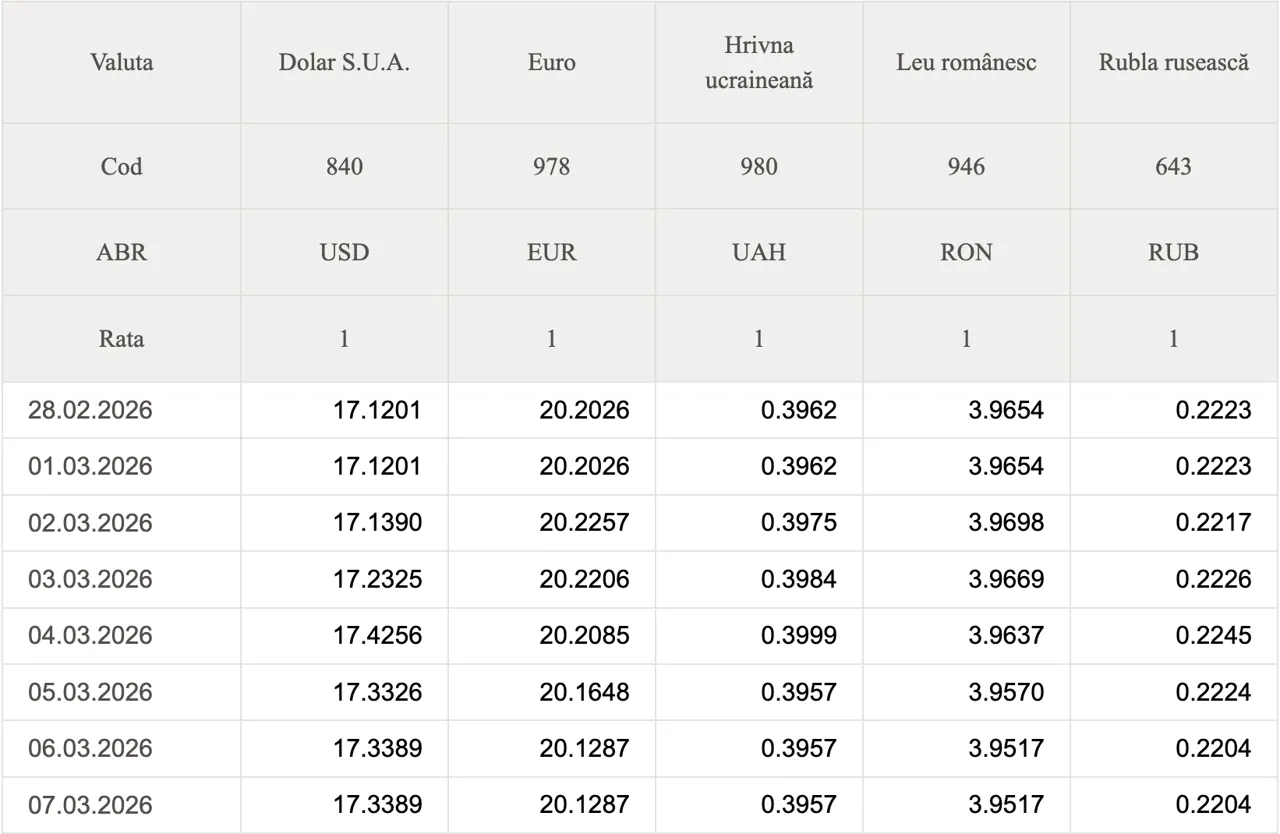
Task: Click the Rata row label
Action: point(121,338)
